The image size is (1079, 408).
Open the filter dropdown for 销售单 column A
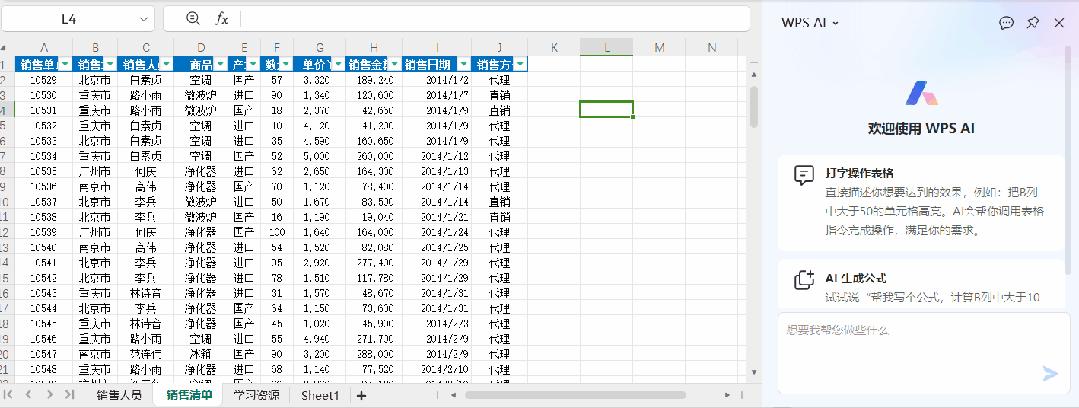point(65,65)
